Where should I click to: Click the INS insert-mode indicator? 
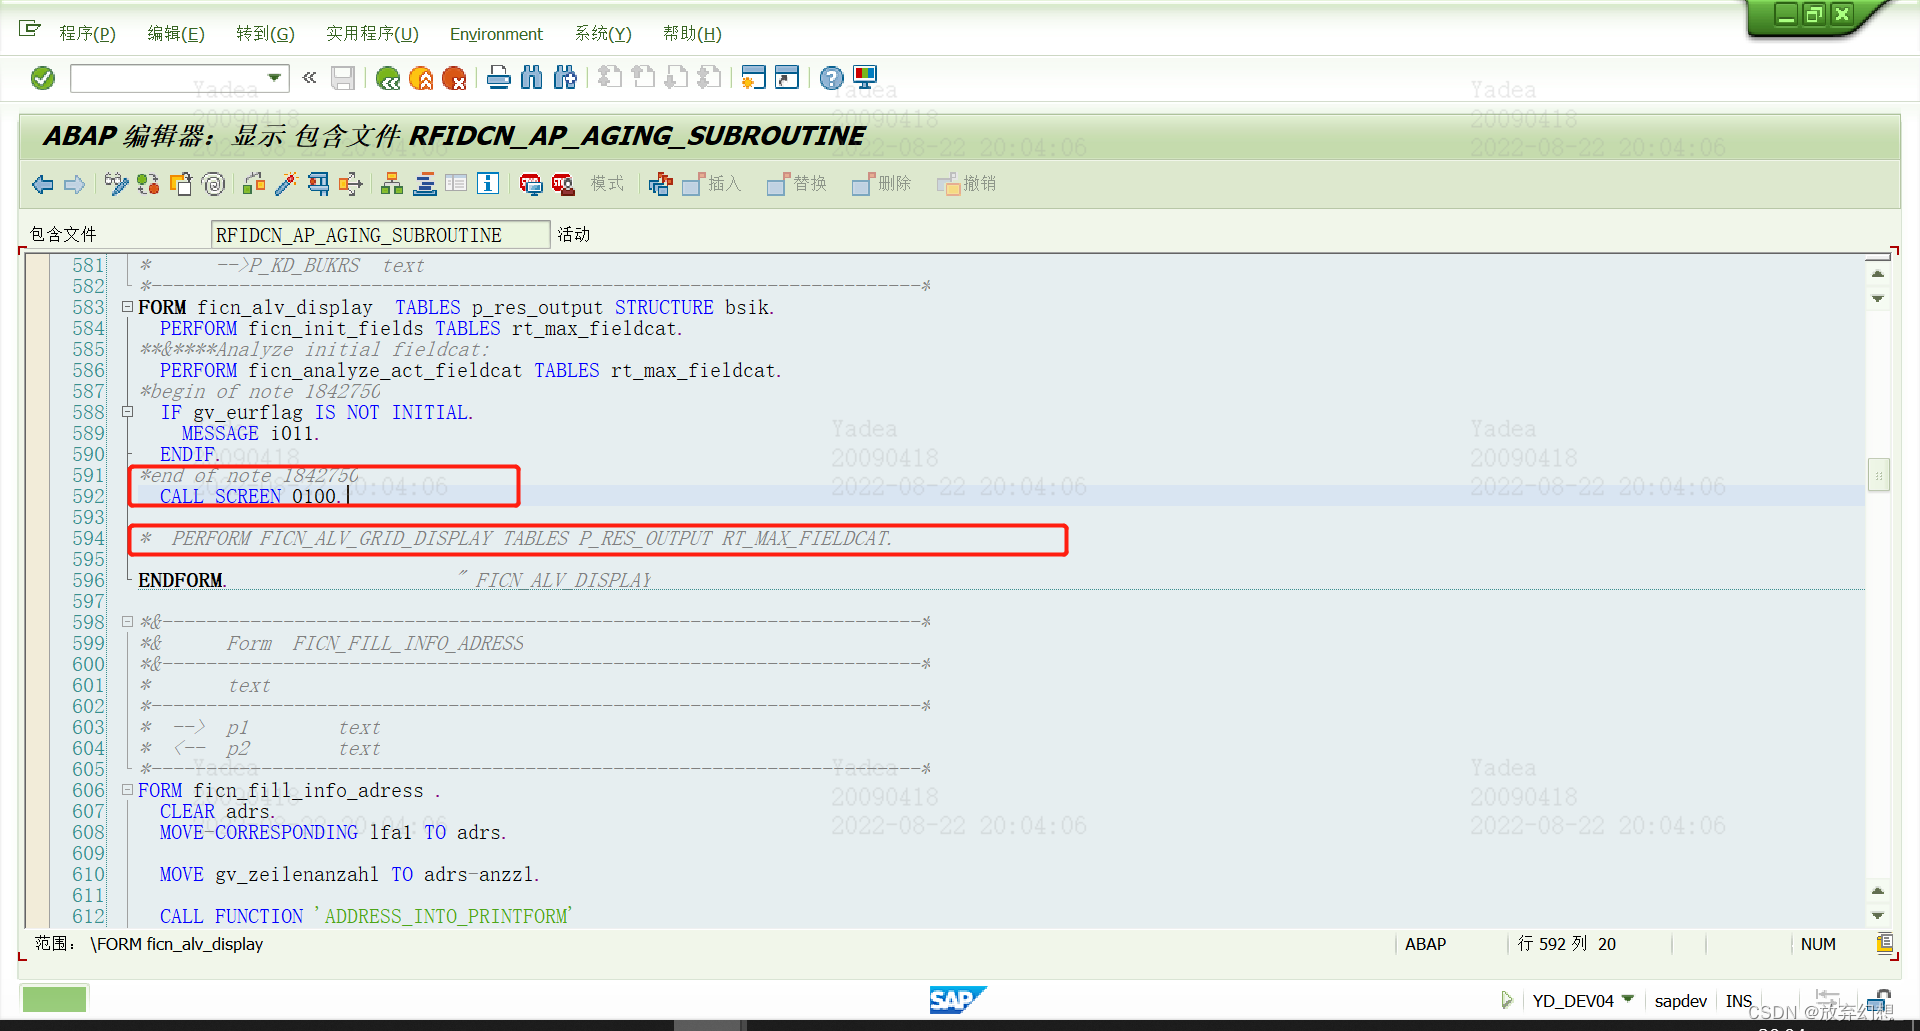(x=1739, y=1000)
